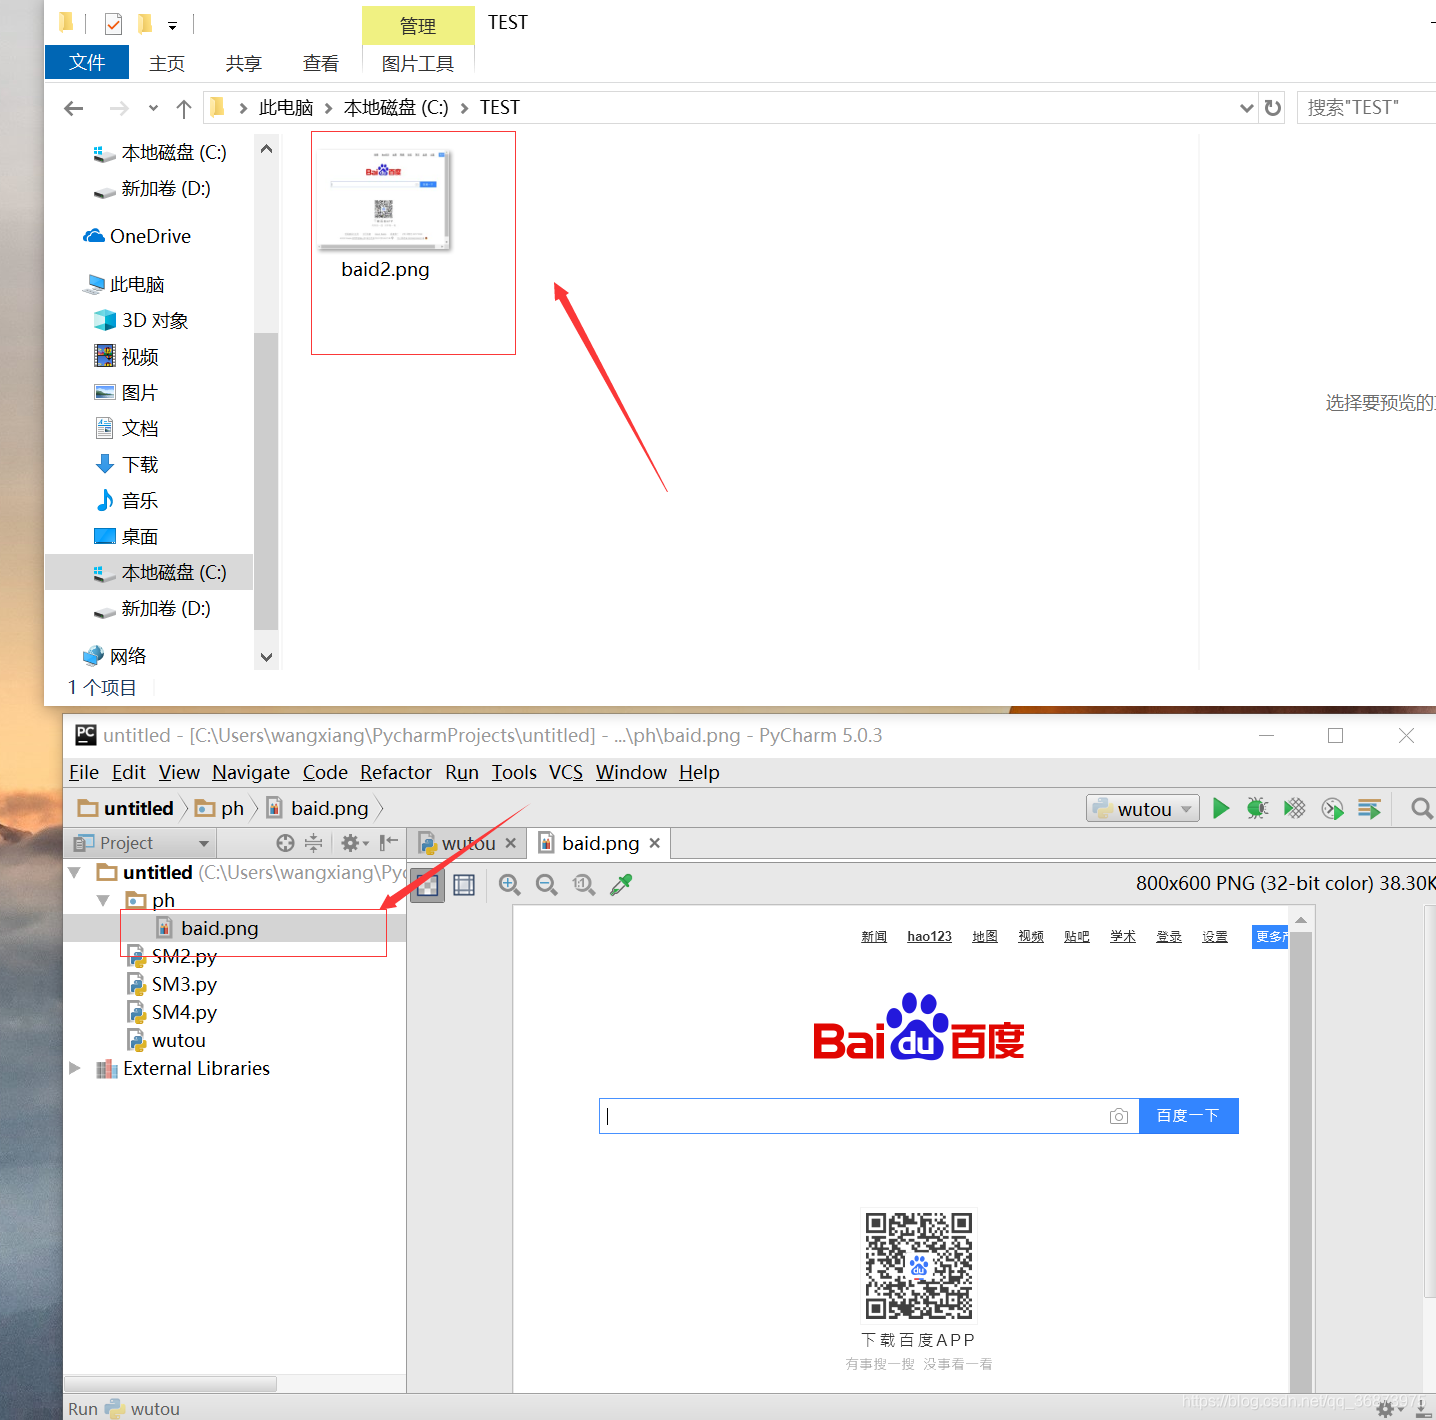Switch to the wutou editor tab
1436x1420 pixels.
click(466, 843)
